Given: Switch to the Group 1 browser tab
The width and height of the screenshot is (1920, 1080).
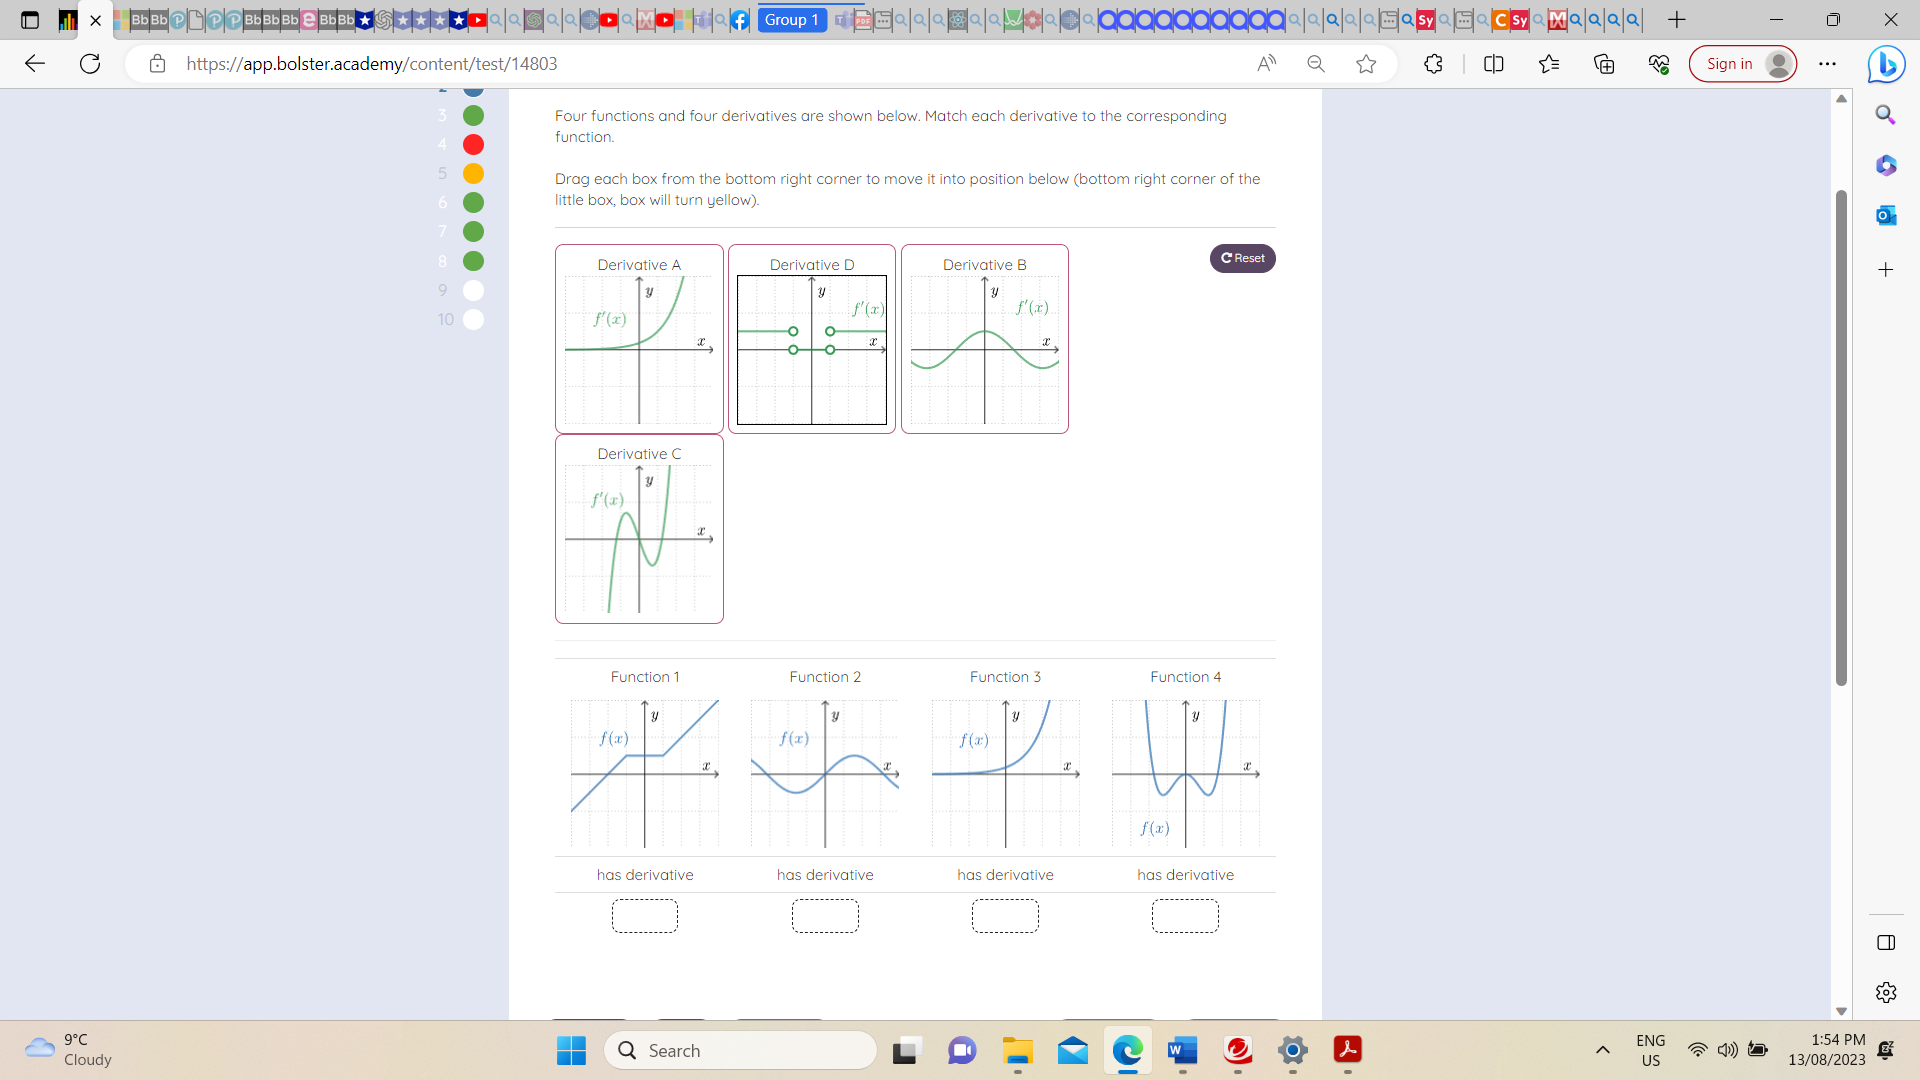Looking at the screenshot, I should click(x=791, y=19).
